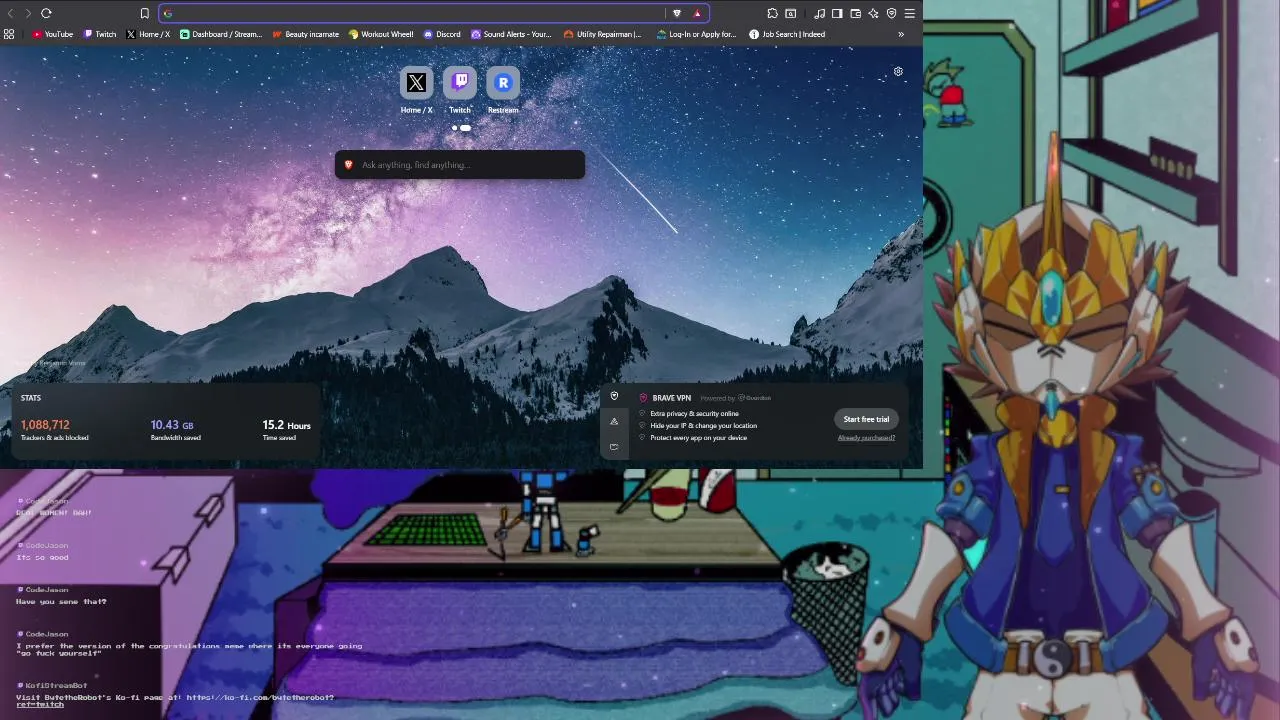The width and height of the screenshot is (1280, 720).
Task: Open the Sound Alerts bookmark
Action: click(511, 34)
